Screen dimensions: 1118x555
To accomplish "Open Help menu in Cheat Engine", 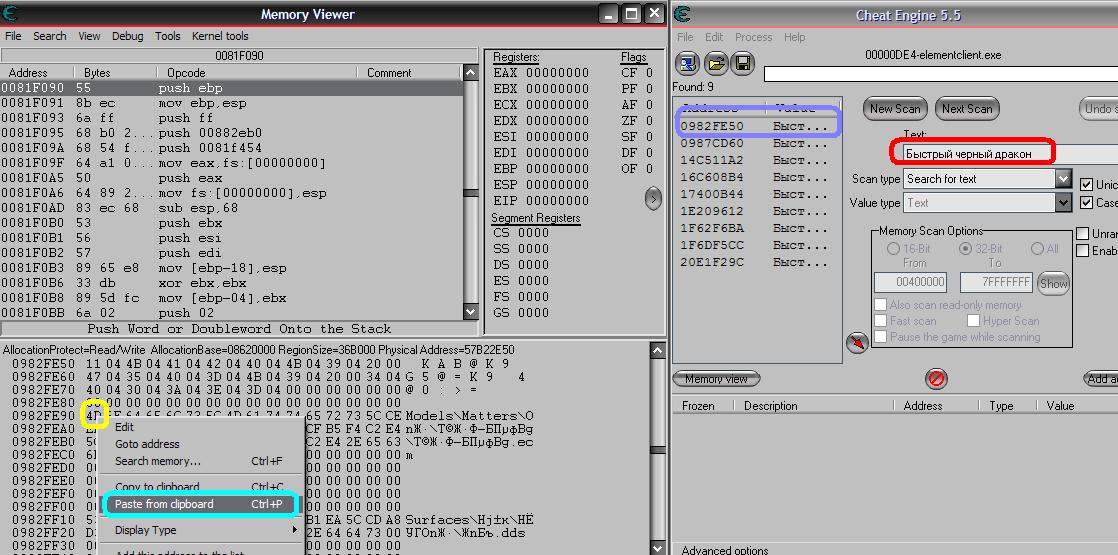I will [794, 37].
